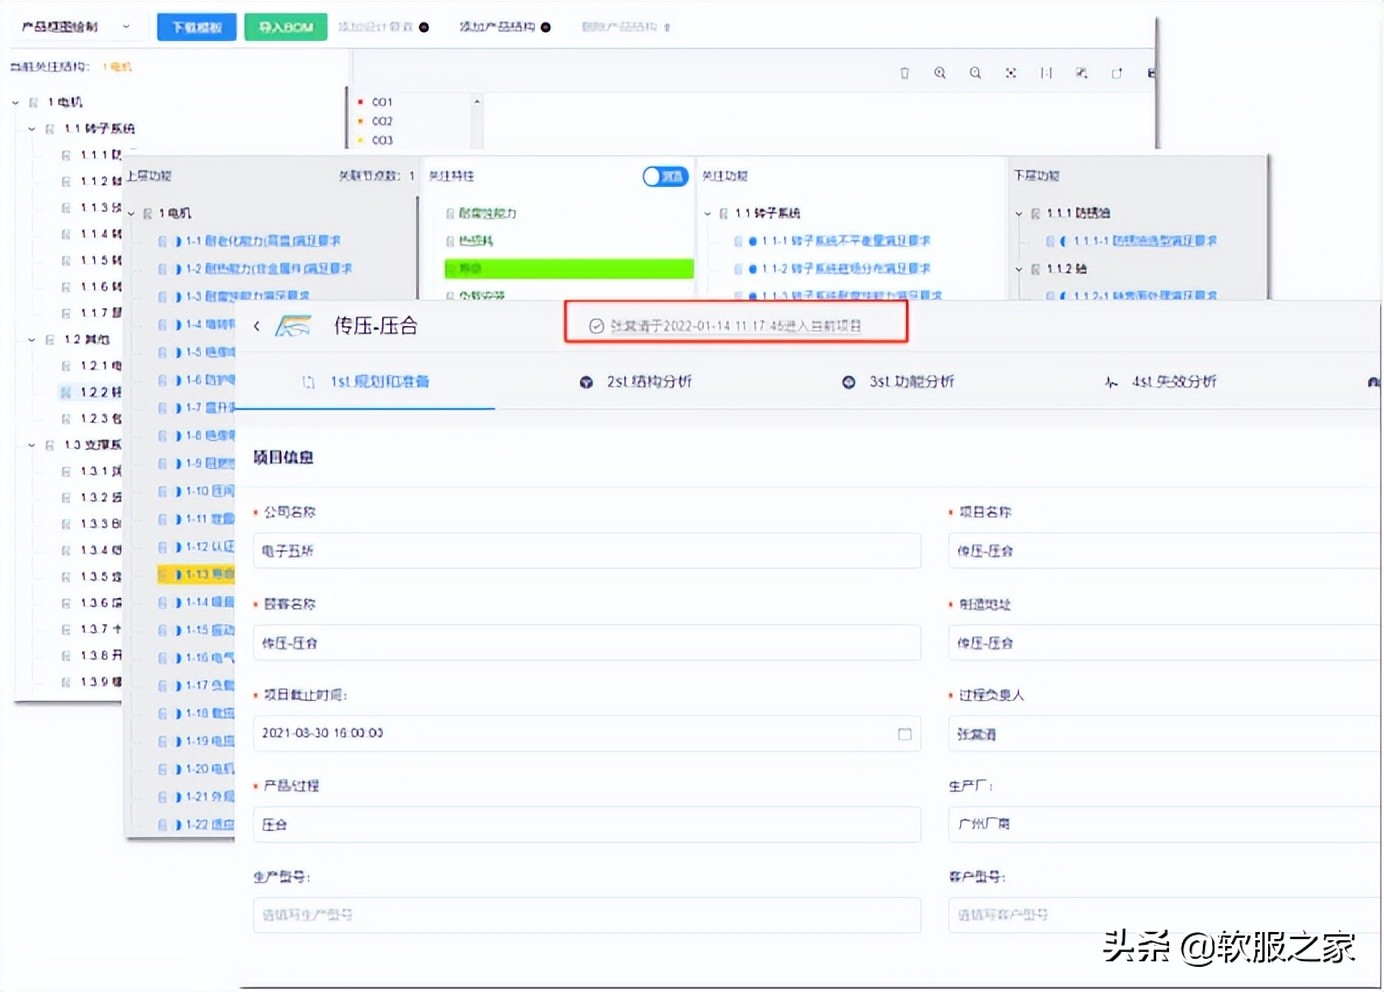Collapse the 1 电机 tree node
Viewport: 1384px width, 992px height.
(14, 101)
